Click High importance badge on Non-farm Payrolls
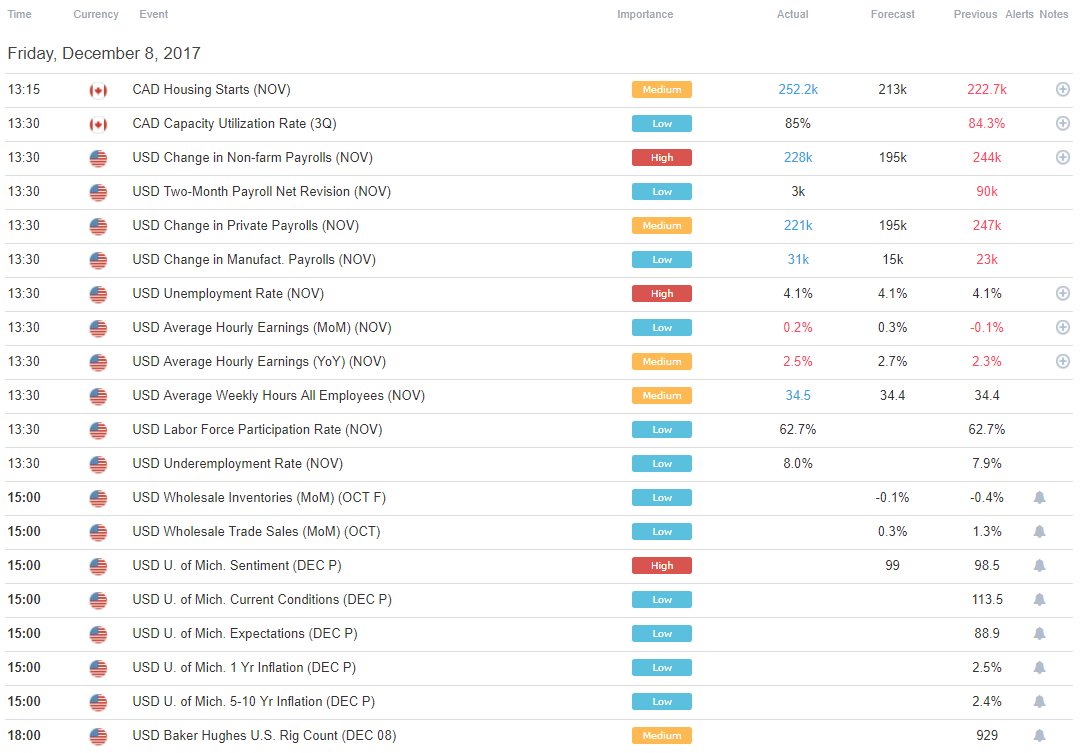The width and height of the screenshot is (1080, 753). click(x=661, y=158)
